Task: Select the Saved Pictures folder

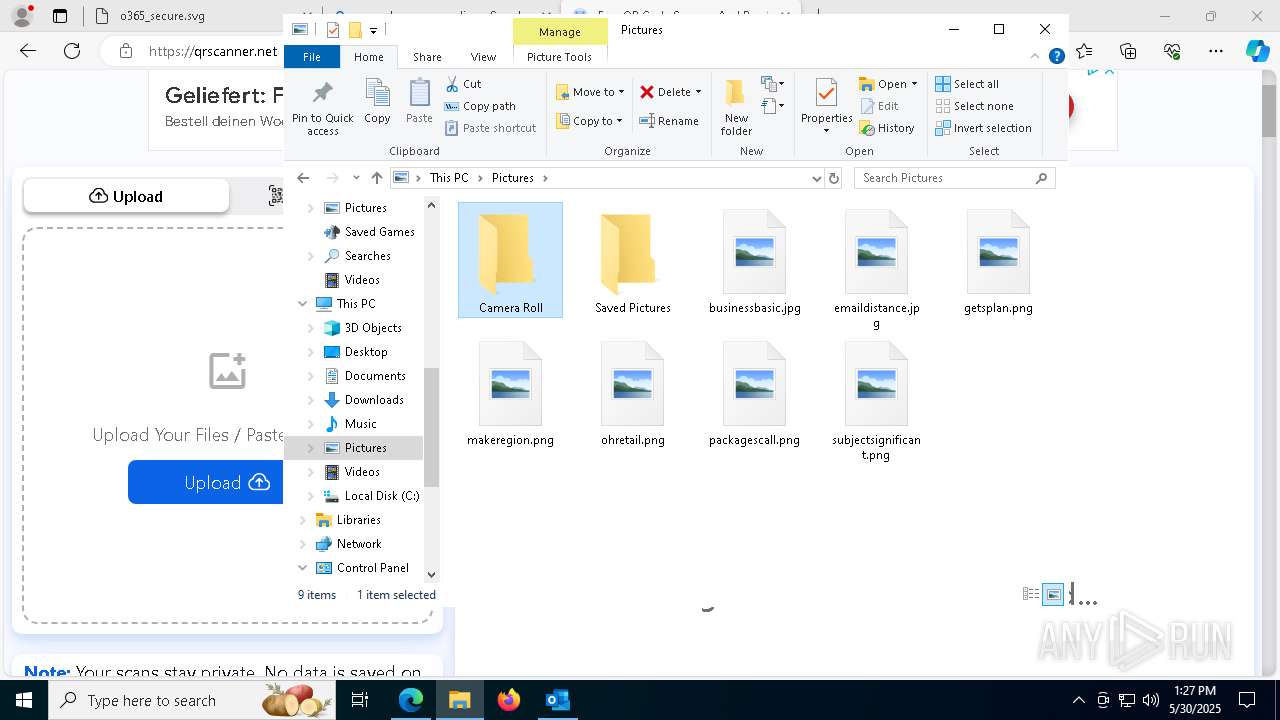Action: [632, 262]
